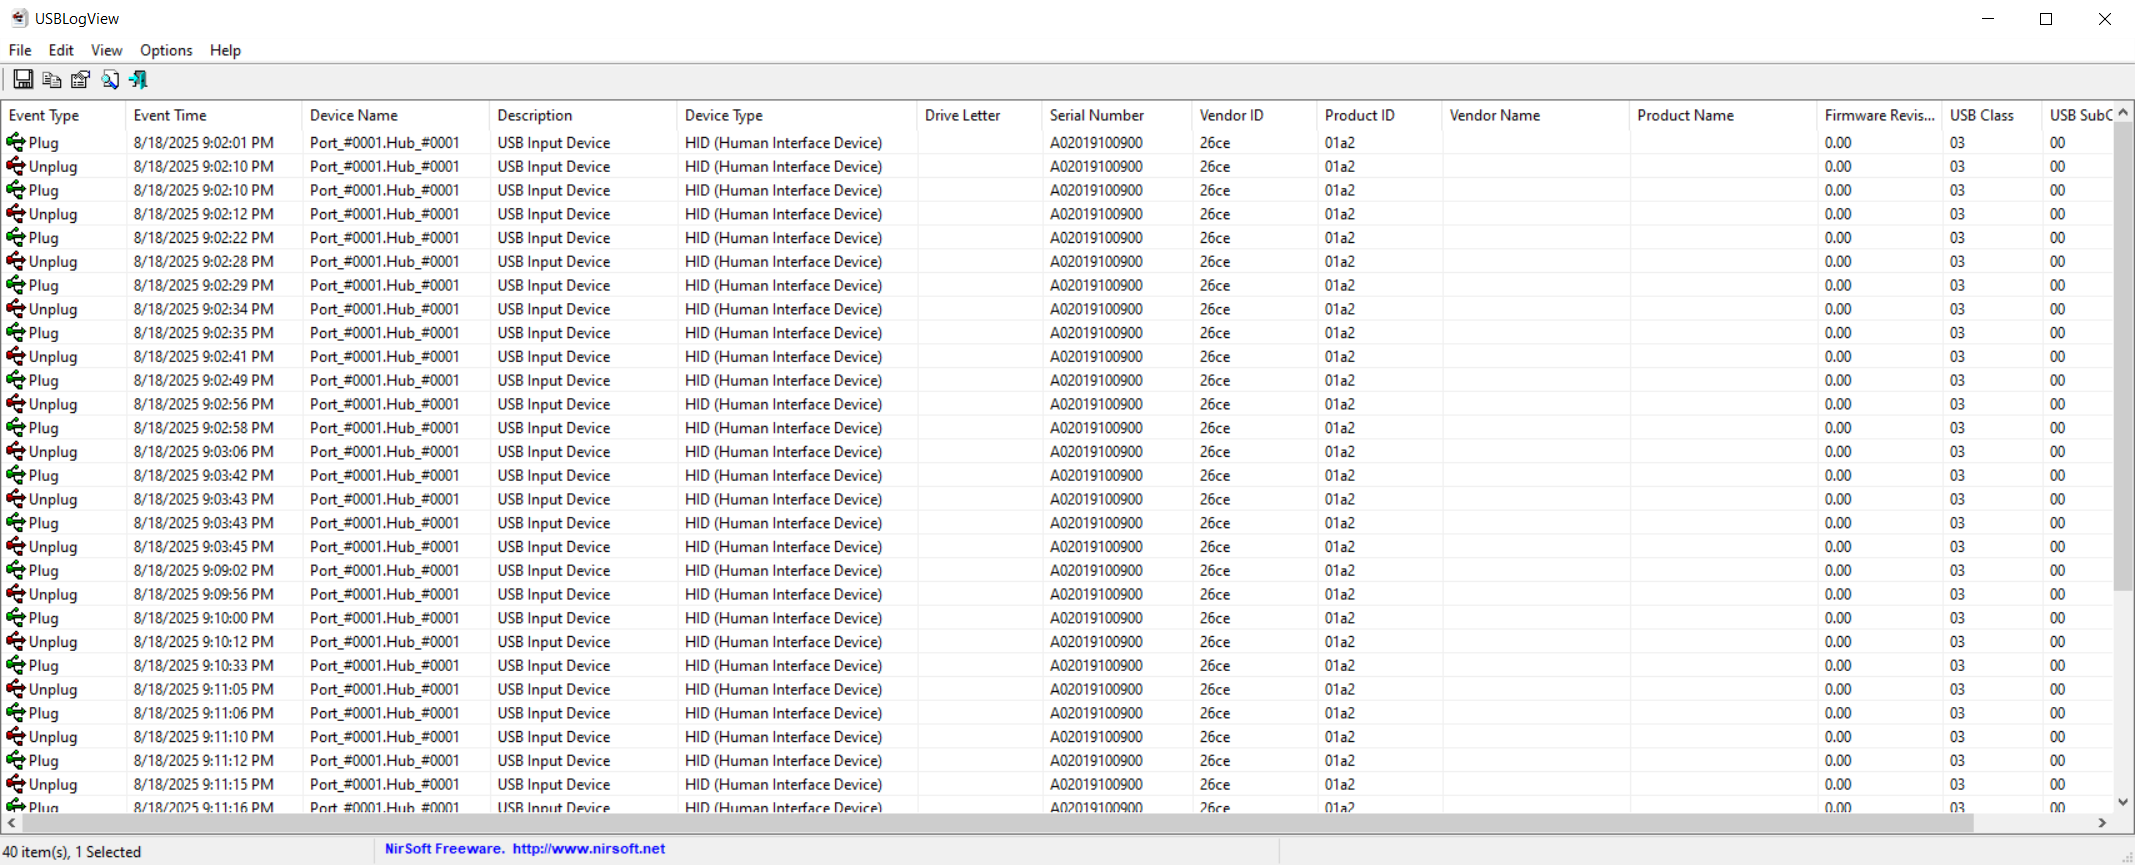This screenshot has width=2135, height=865.
Task: Click product ID 01a2 in the 9:09:02 PM row
Action: 1340,570
